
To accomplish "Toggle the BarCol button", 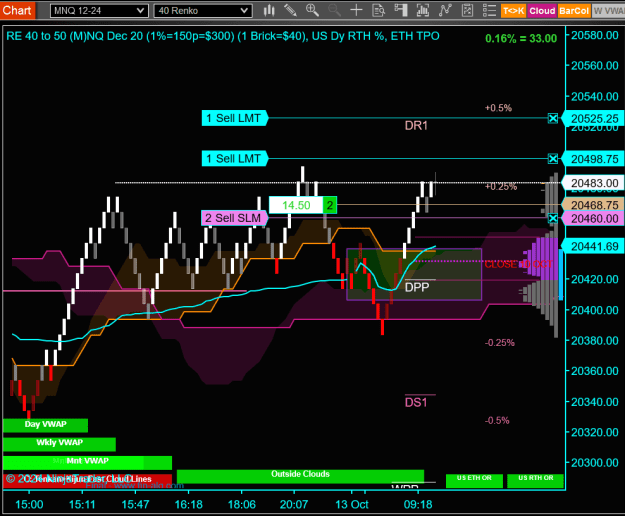I will [574, 11].
